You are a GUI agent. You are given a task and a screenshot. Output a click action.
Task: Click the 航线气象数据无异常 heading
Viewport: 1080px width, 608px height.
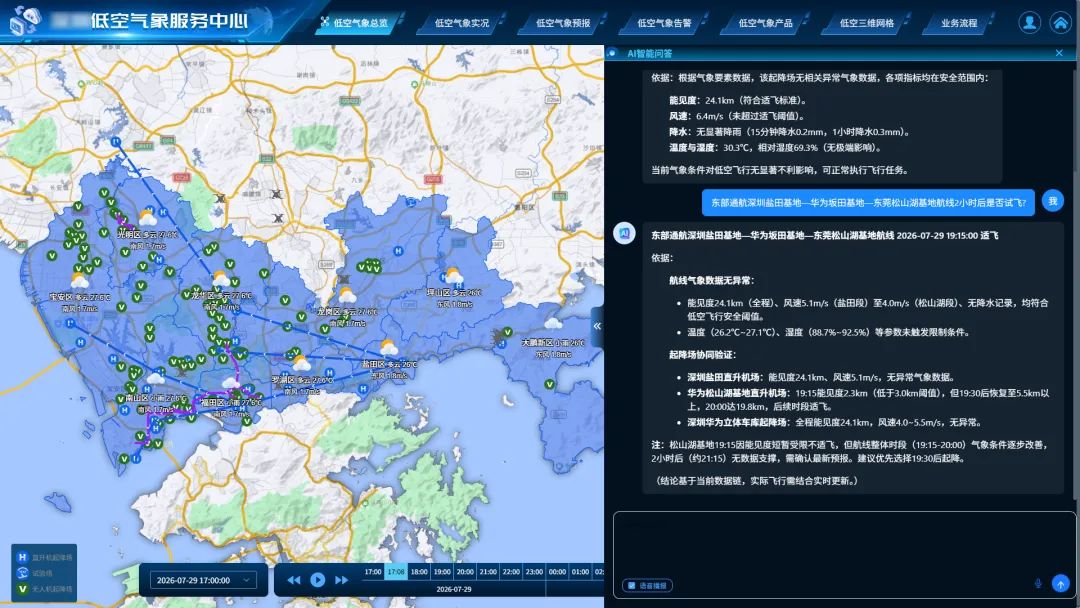coord(711,280)
